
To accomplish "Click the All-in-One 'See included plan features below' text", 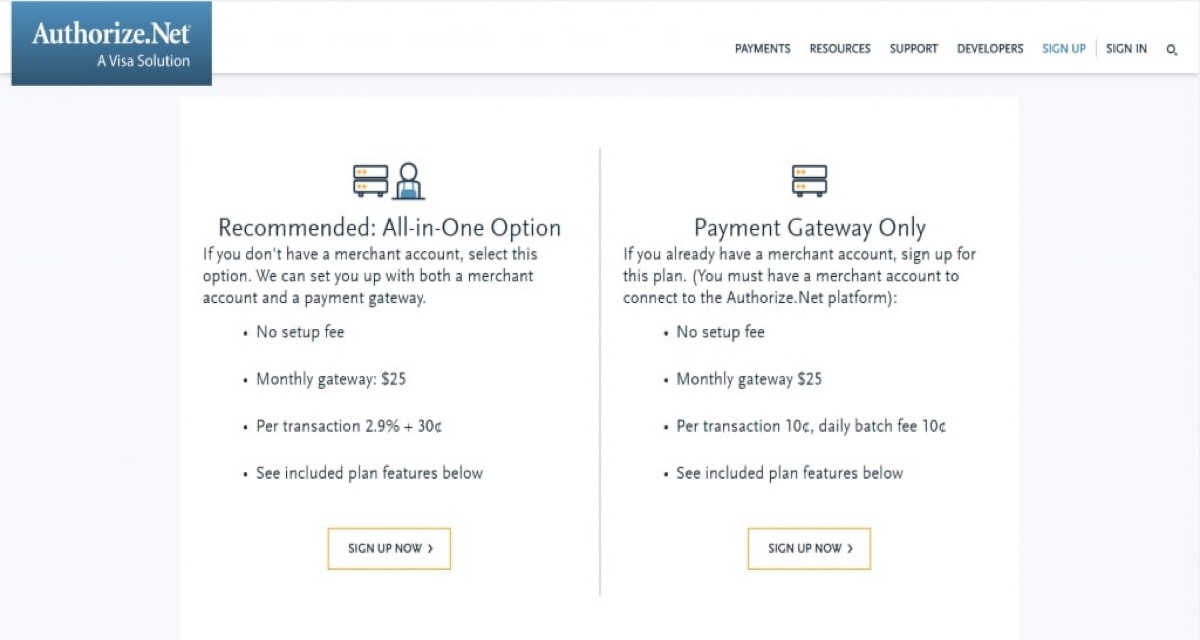I will pyautogui.click(x=369, y=473).
